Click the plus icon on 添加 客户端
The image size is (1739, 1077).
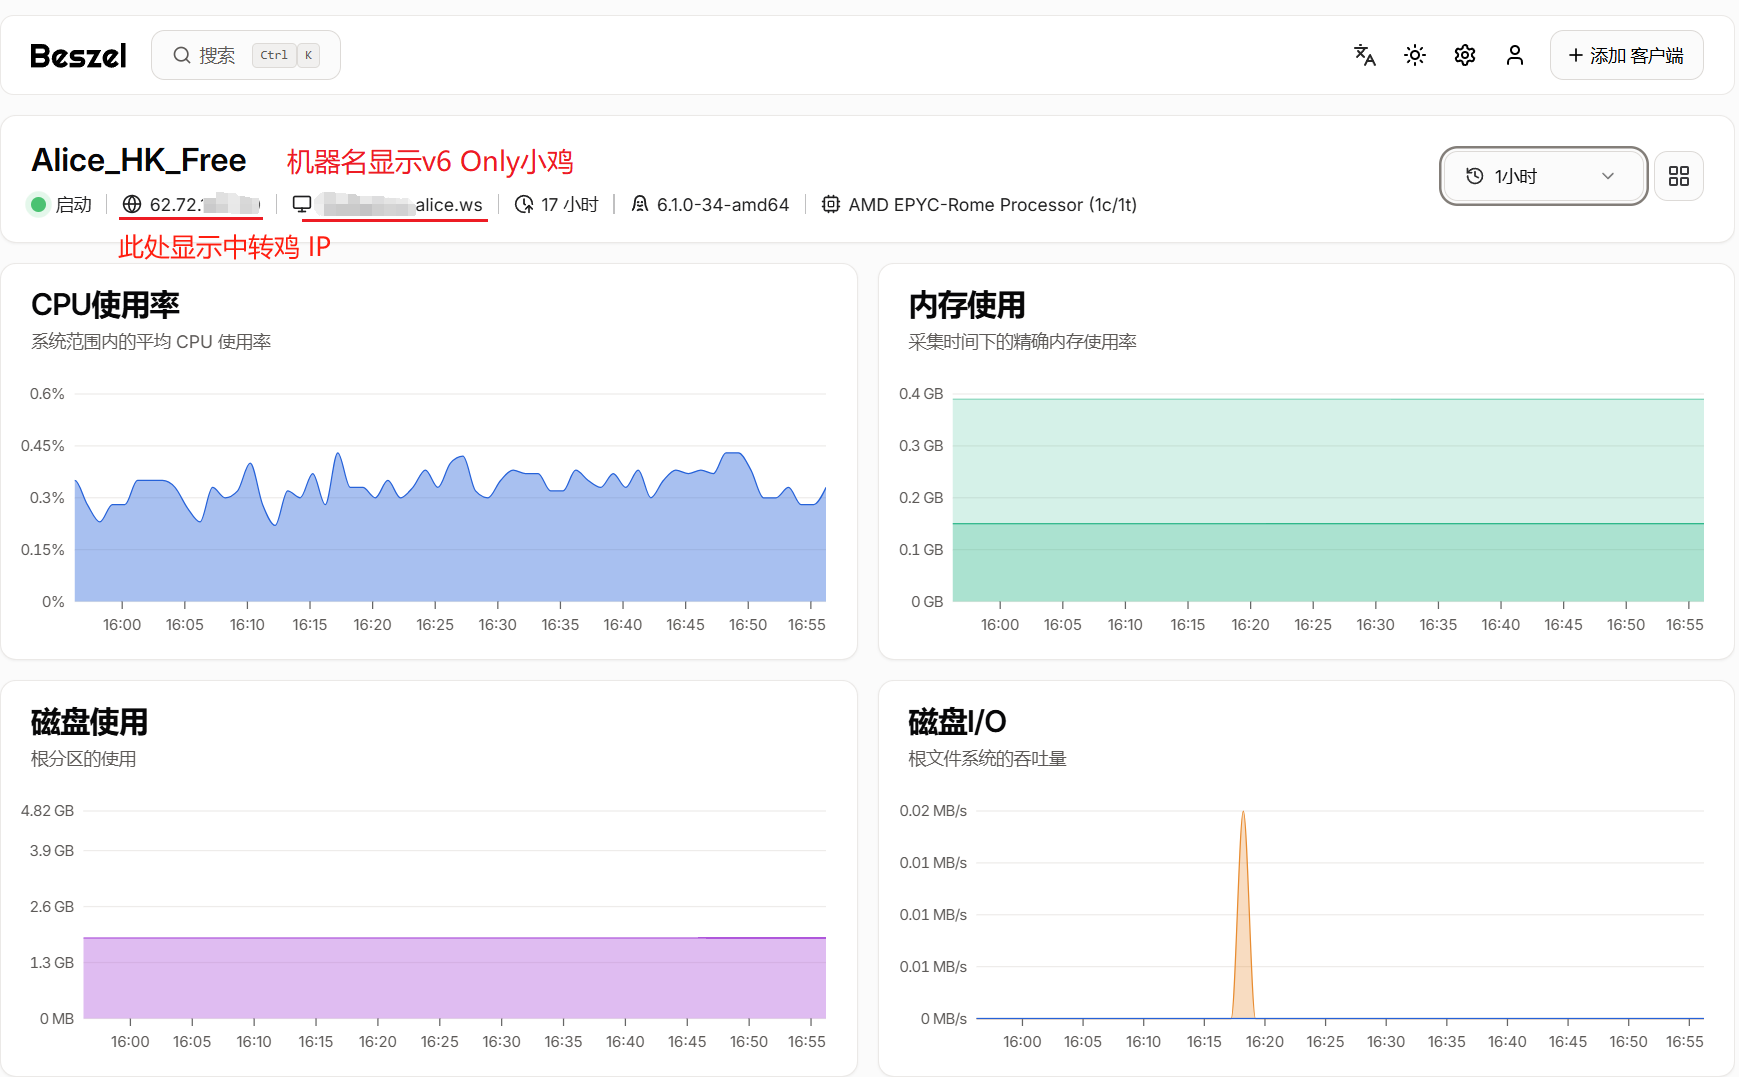(x=1576, y=55)
